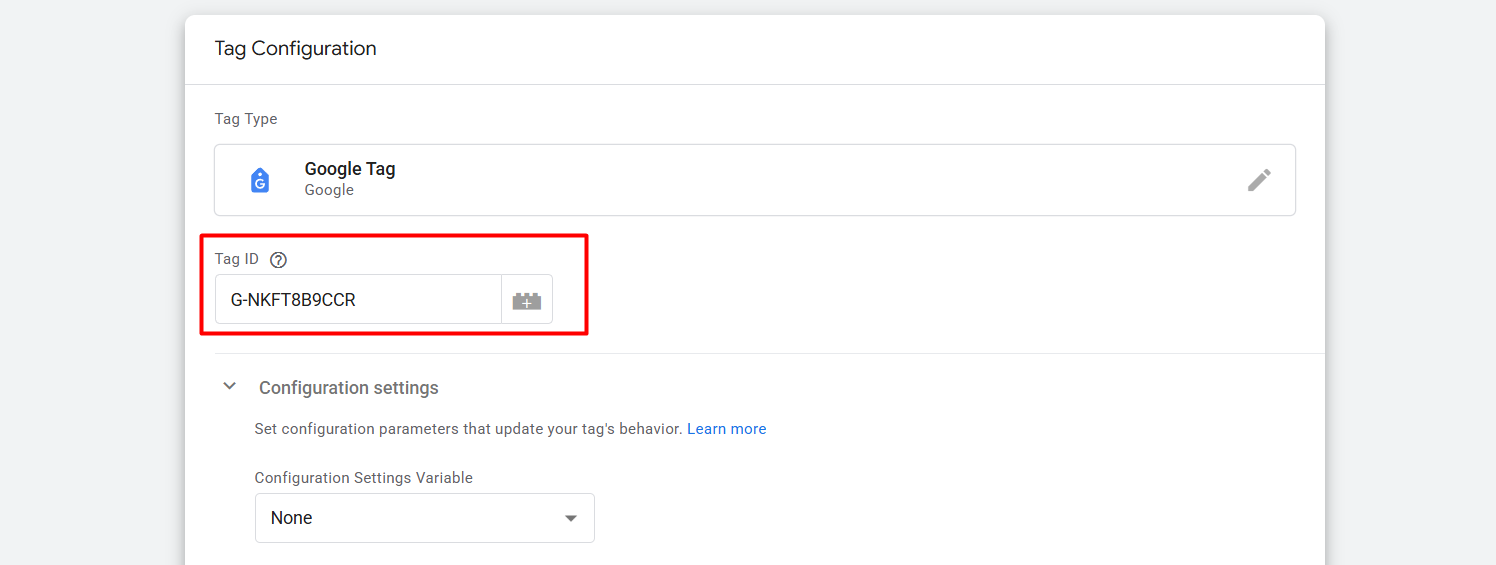
Task: Click into the Tag ID field G-NKFT8B9CCR
Action: (x=358, y=300)
